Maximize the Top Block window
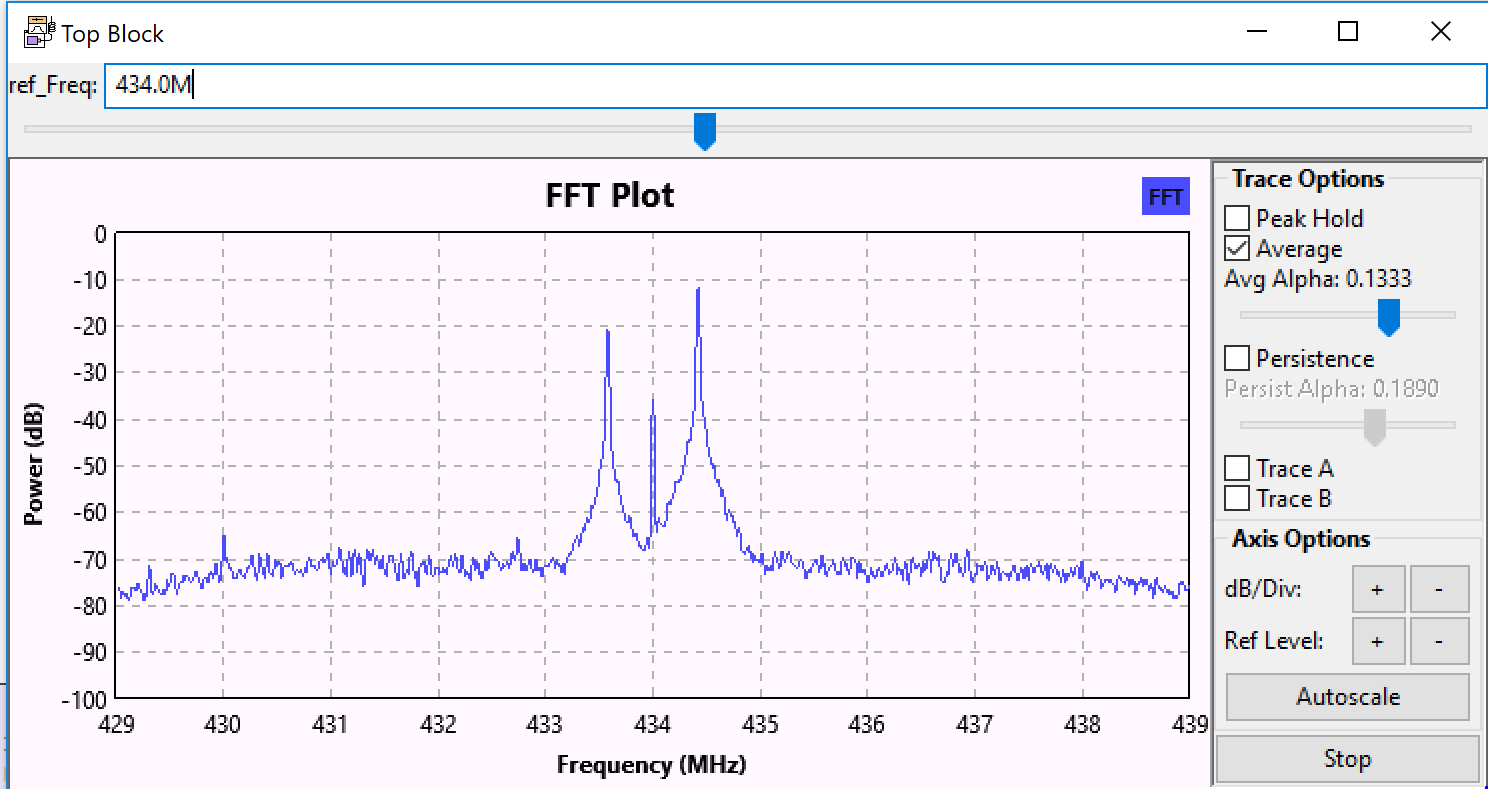This screenshot has height=789, width=1488. point(1347,32)
